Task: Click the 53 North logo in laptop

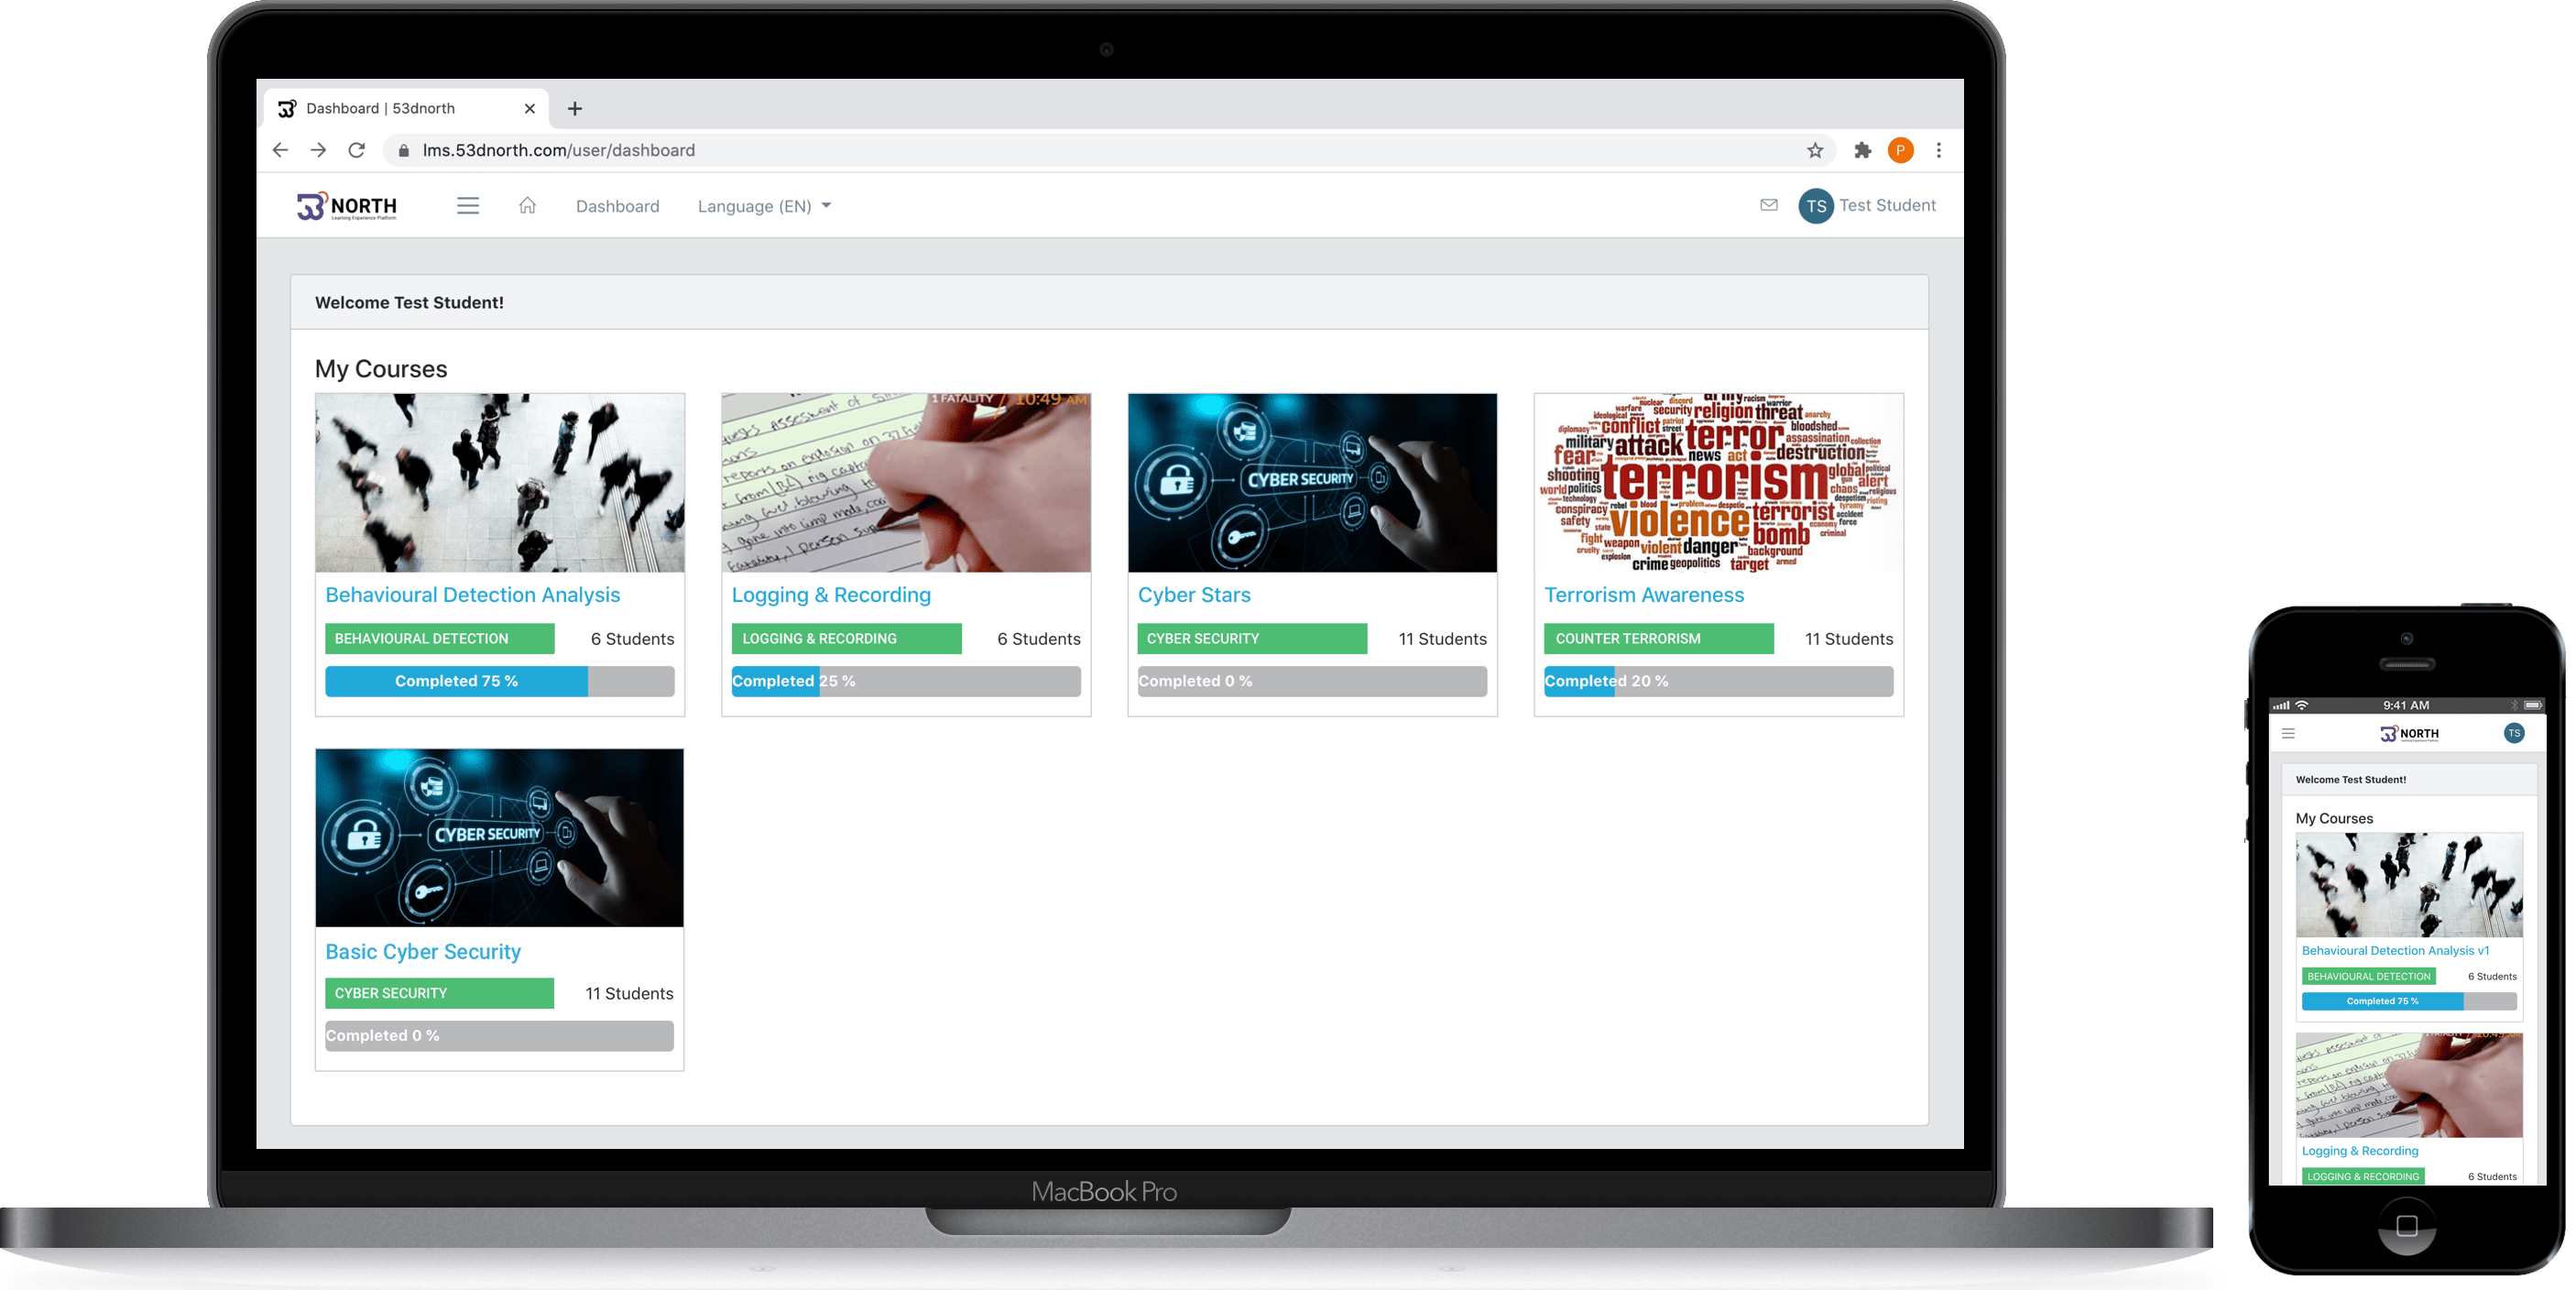Action: [x=346, y=206]
